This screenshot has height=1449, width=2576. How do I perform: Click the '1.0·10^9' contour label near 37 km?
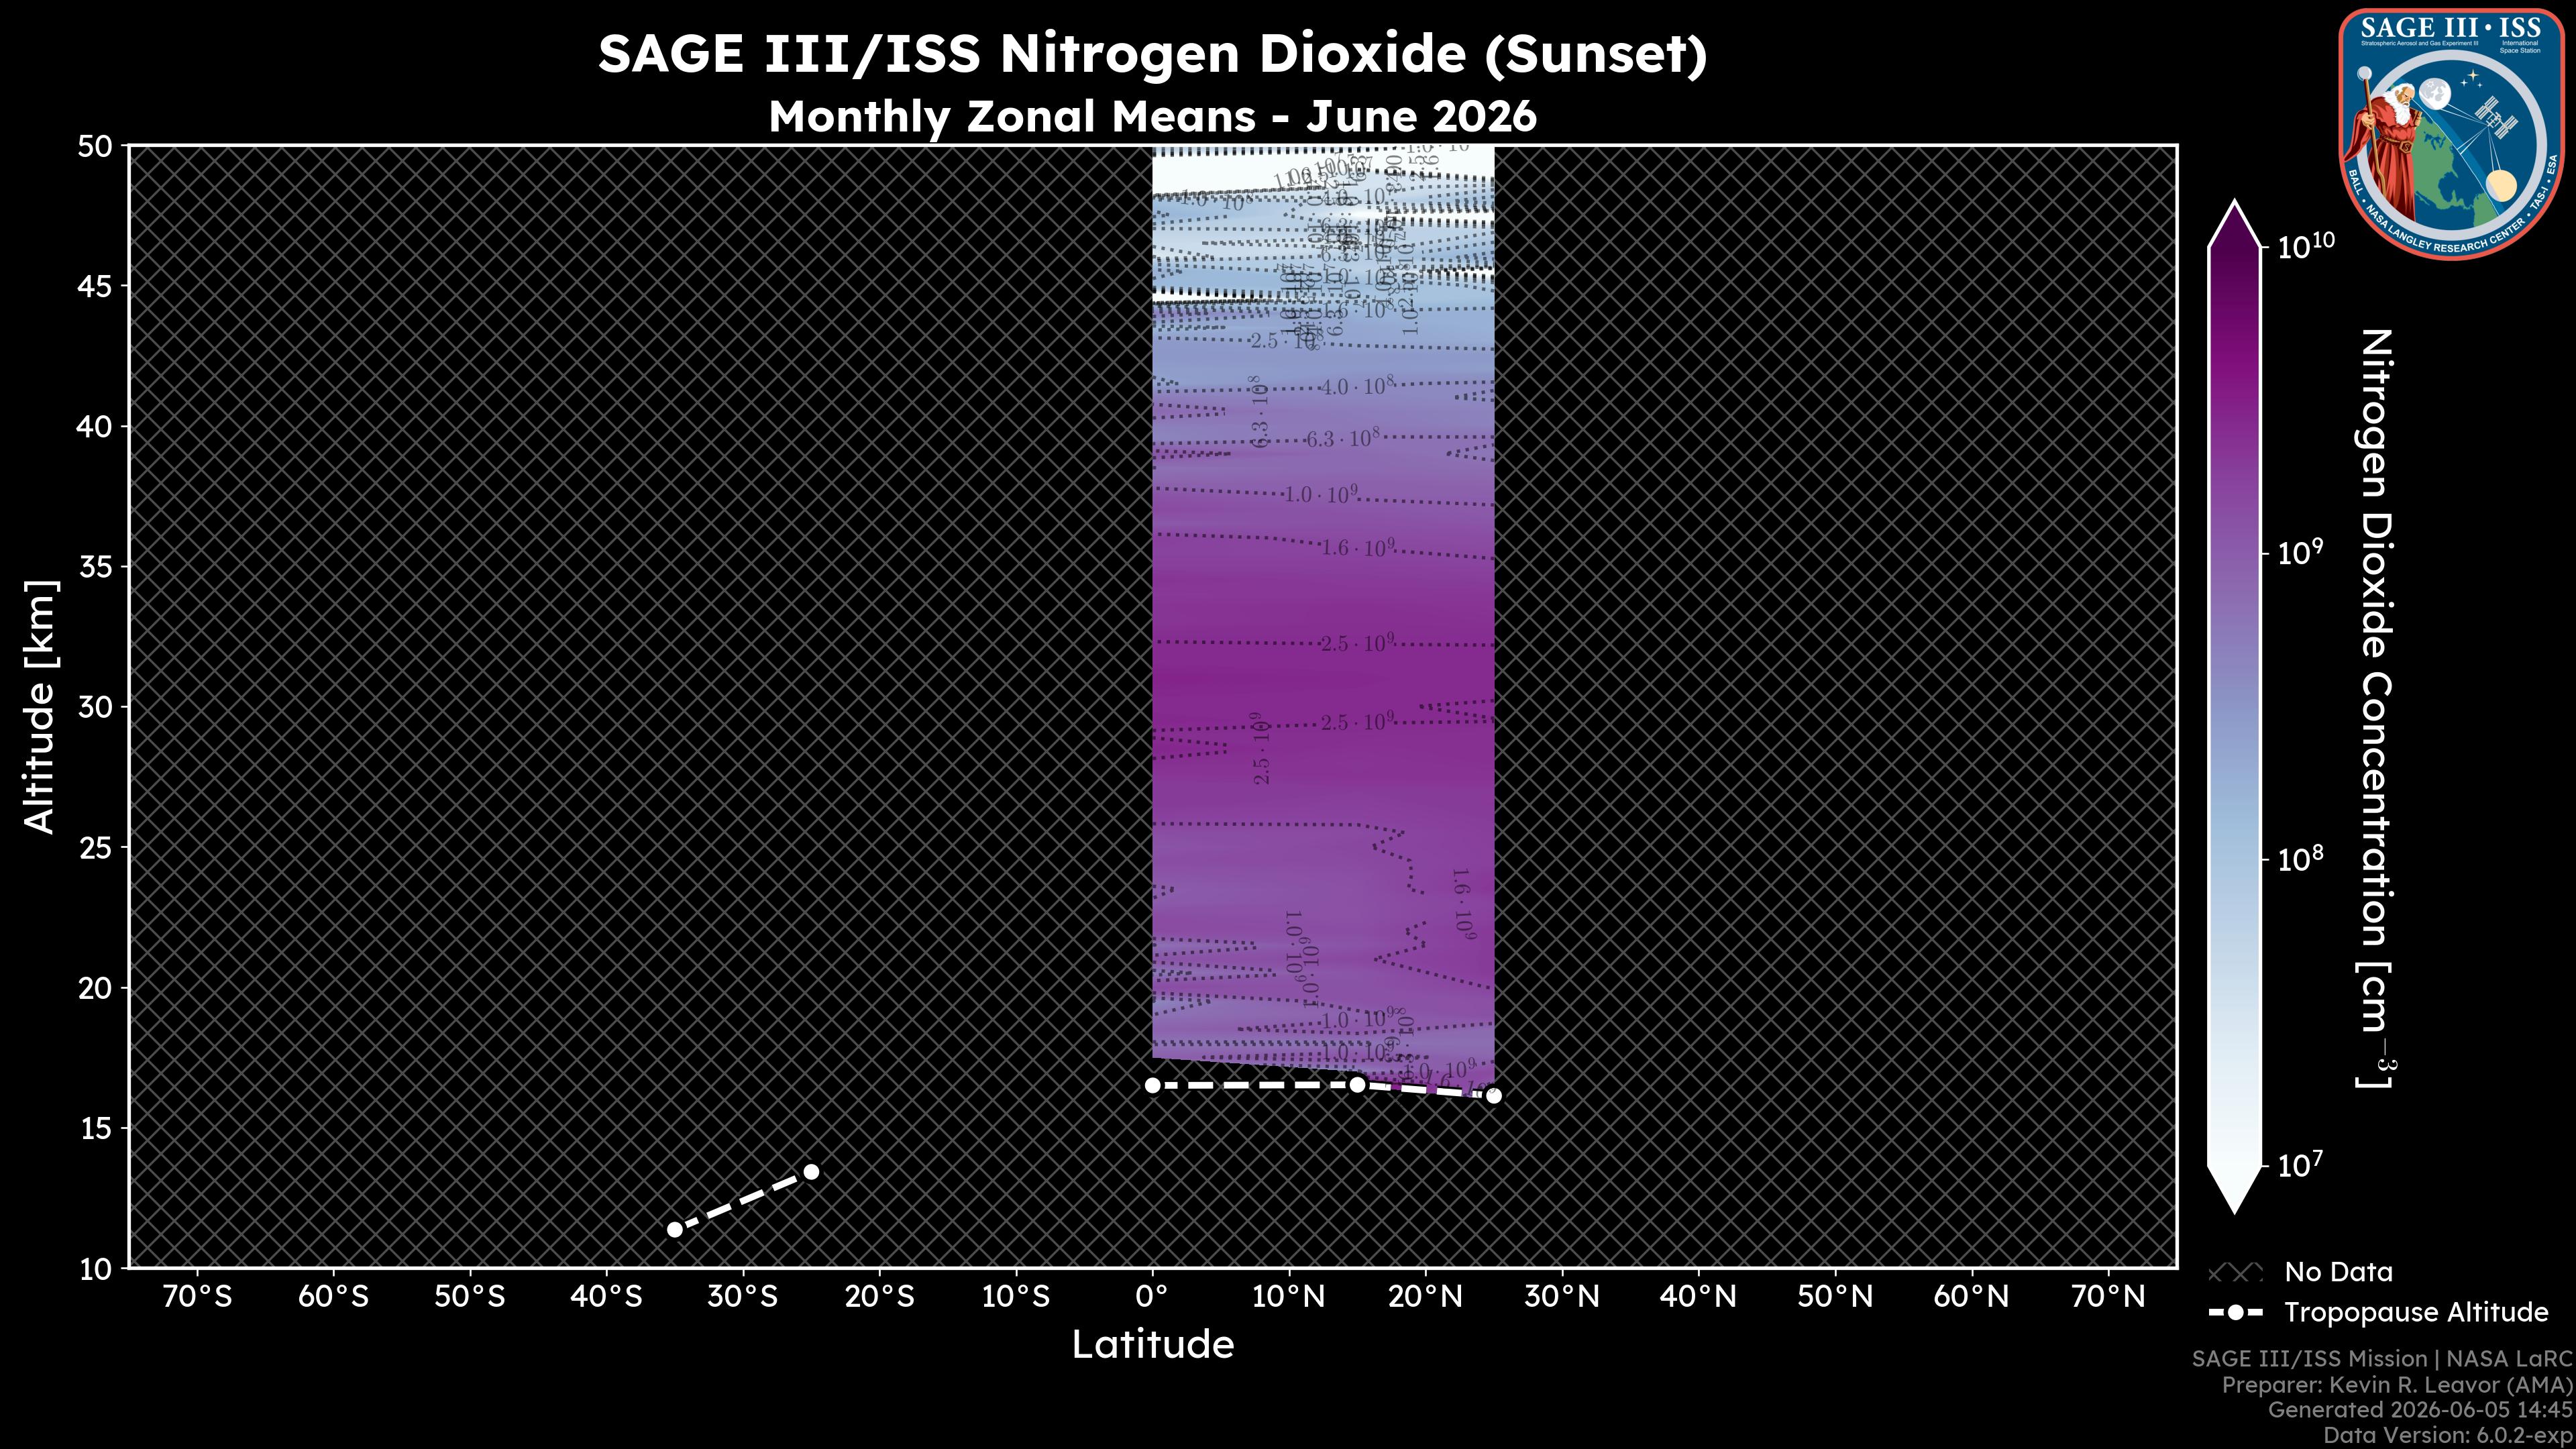click(x=1321, y=493)
